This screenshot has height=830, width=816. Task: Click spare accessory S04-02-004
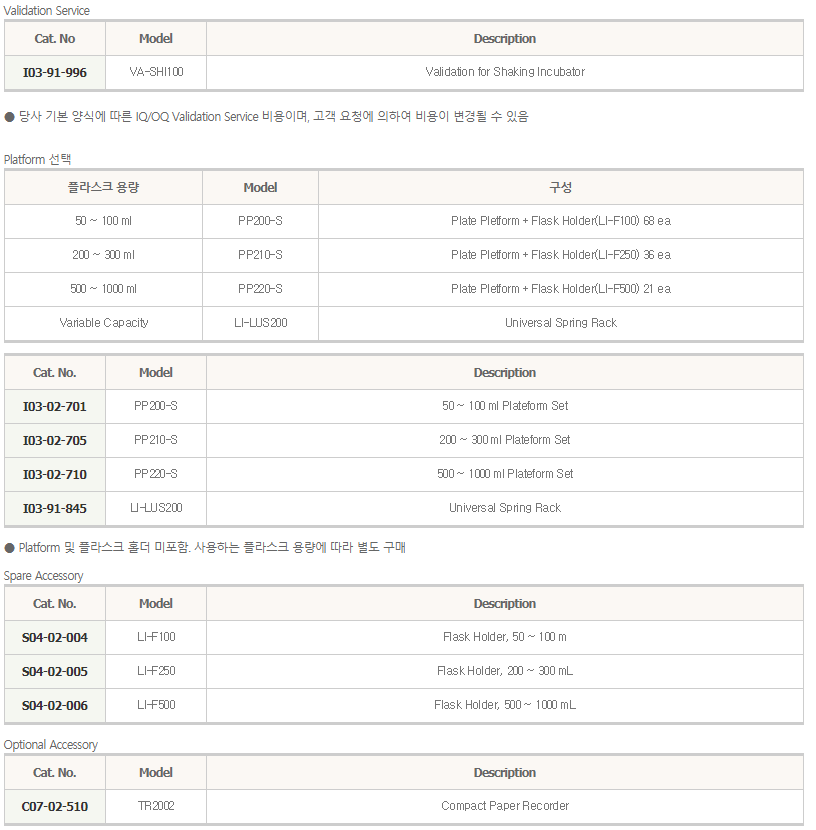point(55,637)
